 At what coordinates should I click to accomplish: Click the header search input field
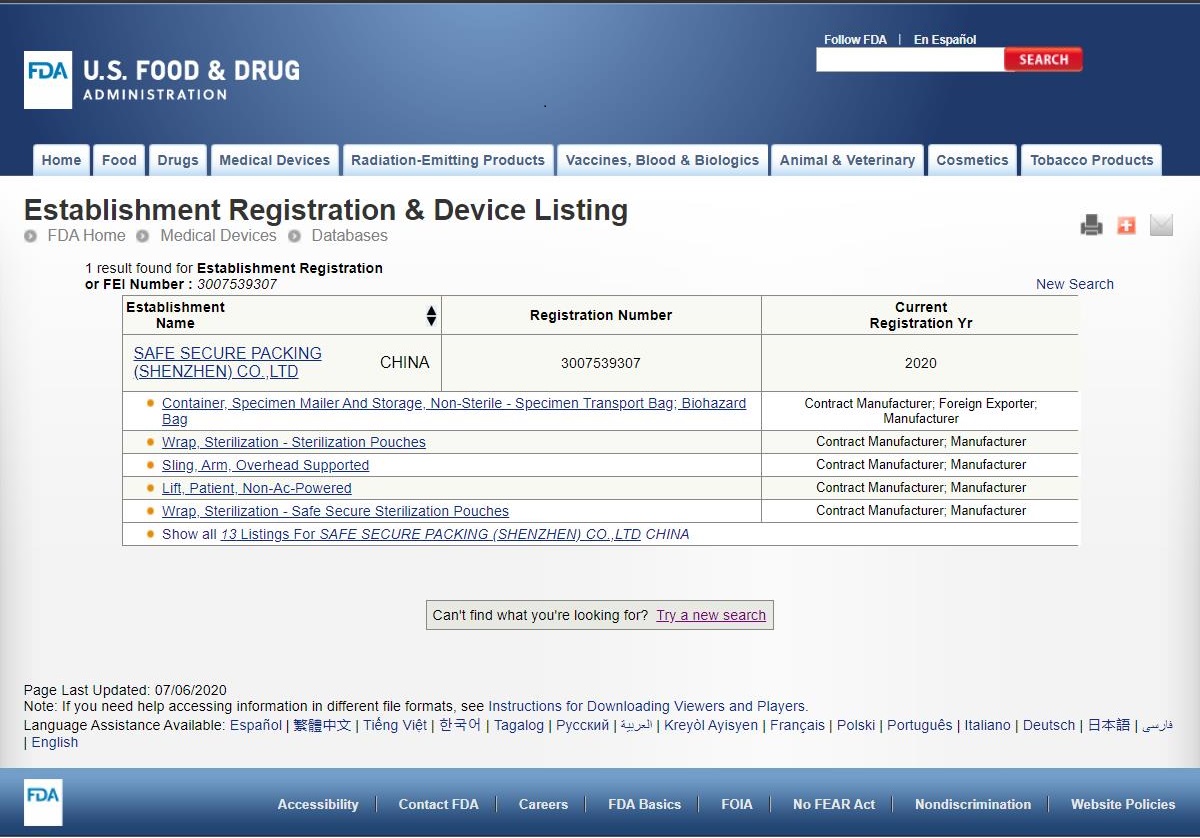(x=910, y=60)
